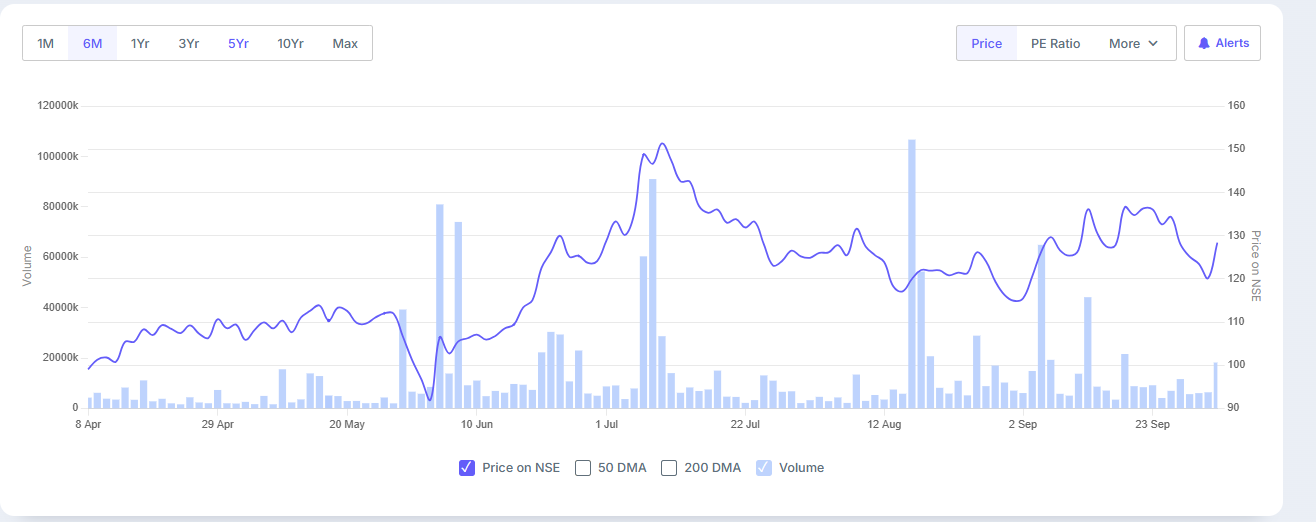Show the Max time range
Screen dimensions: 1316x522
[345, 43]
